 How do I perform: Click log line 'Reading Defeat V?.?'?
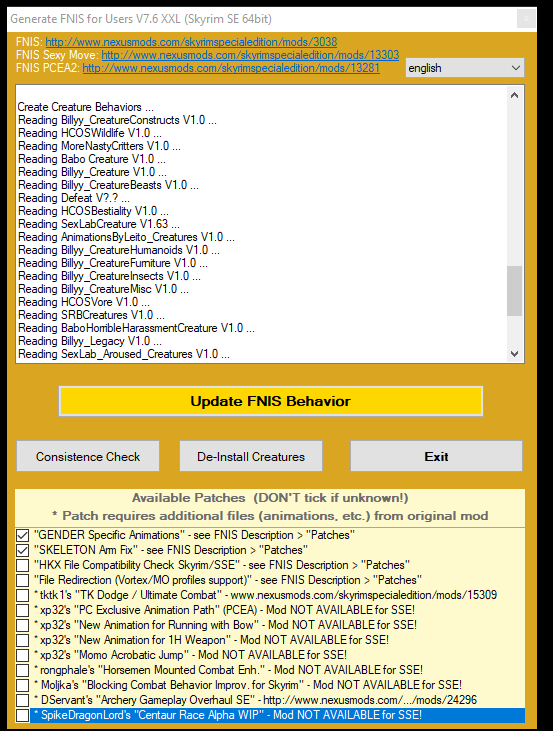click(74, 198)
